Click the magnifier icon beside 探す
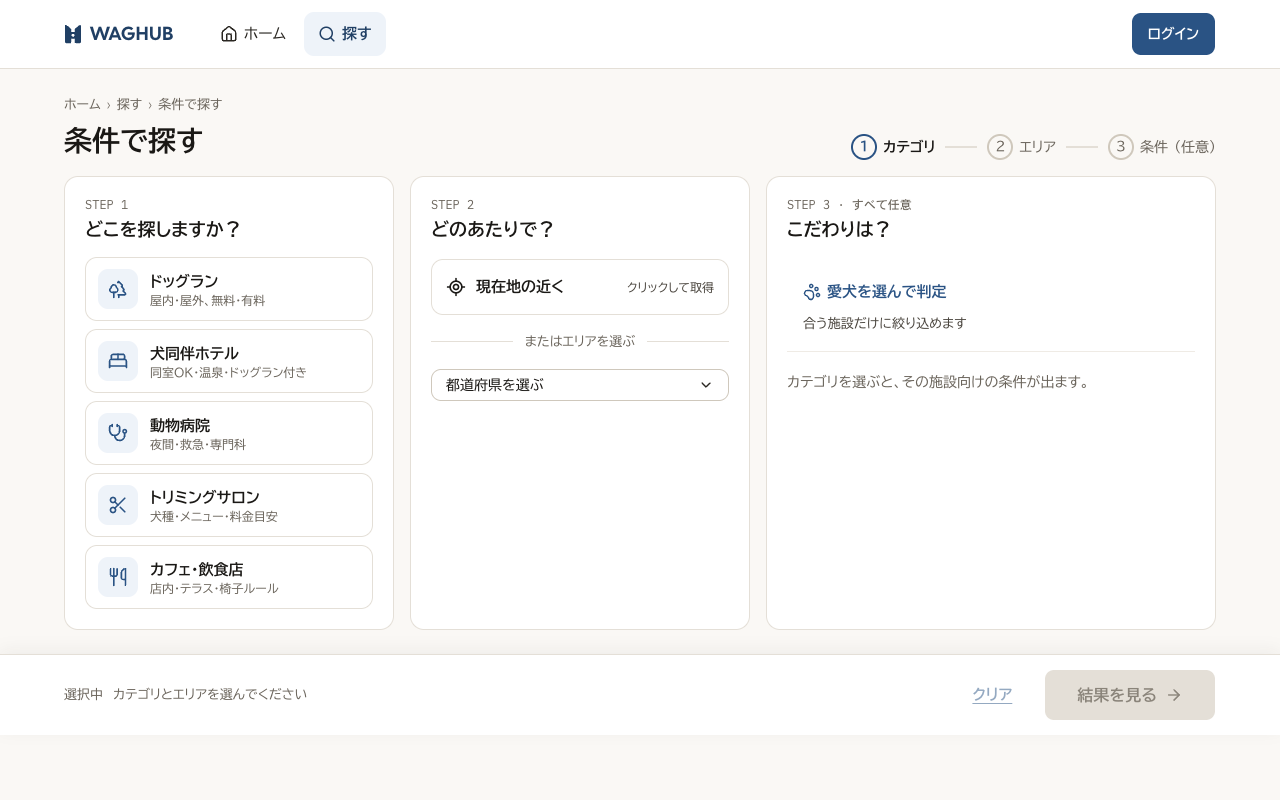The image size is (1280, 800). coord(327,34)
